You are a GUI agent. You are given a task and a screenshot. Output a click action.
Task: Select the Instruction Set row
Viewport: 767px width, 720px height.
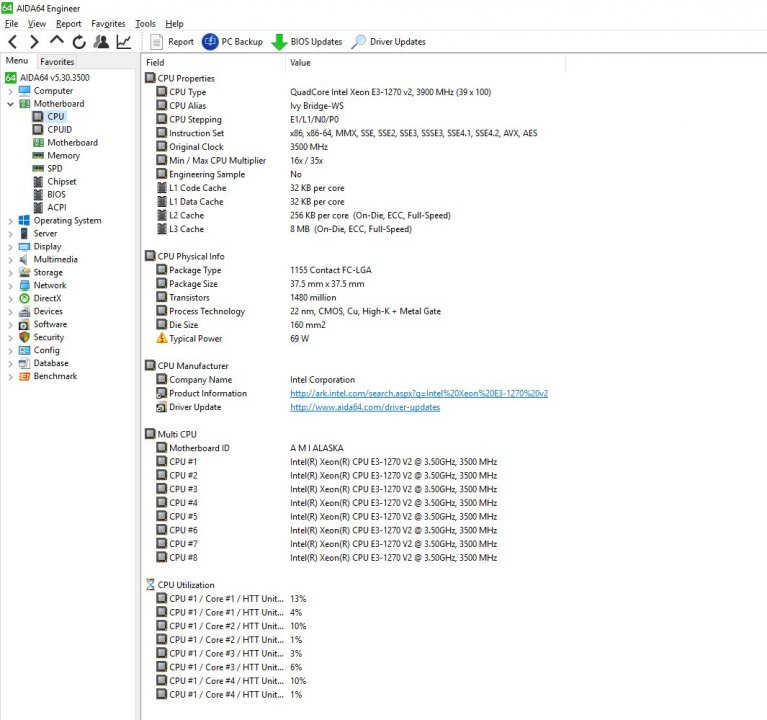click(347, 133)
